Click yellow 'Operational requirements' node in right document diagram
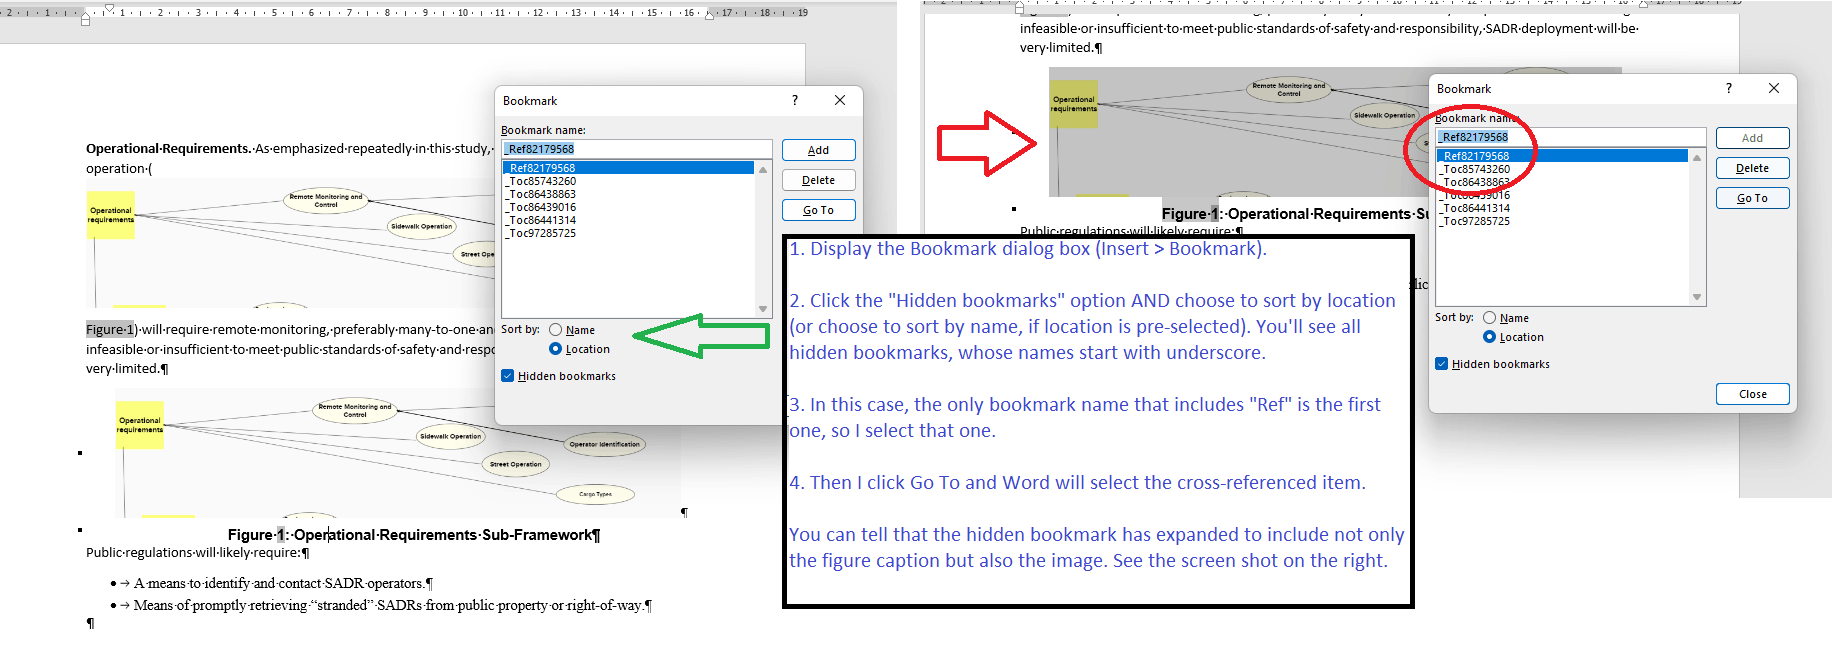 (1073, 103)
